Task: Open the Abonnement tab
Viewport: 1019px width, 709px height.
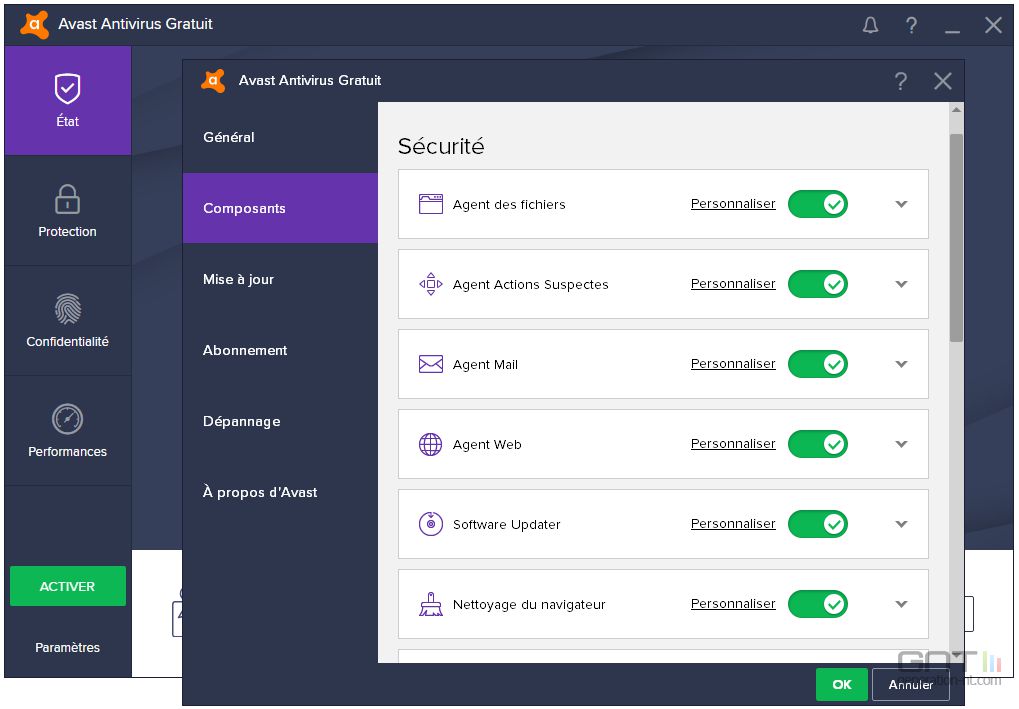Action: tap(280, 350)
